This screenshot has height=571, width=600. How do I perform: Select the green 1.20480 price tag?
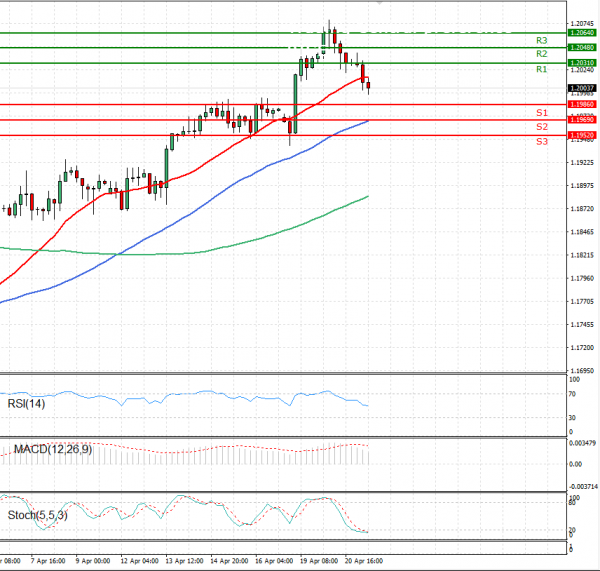[582, 47]
